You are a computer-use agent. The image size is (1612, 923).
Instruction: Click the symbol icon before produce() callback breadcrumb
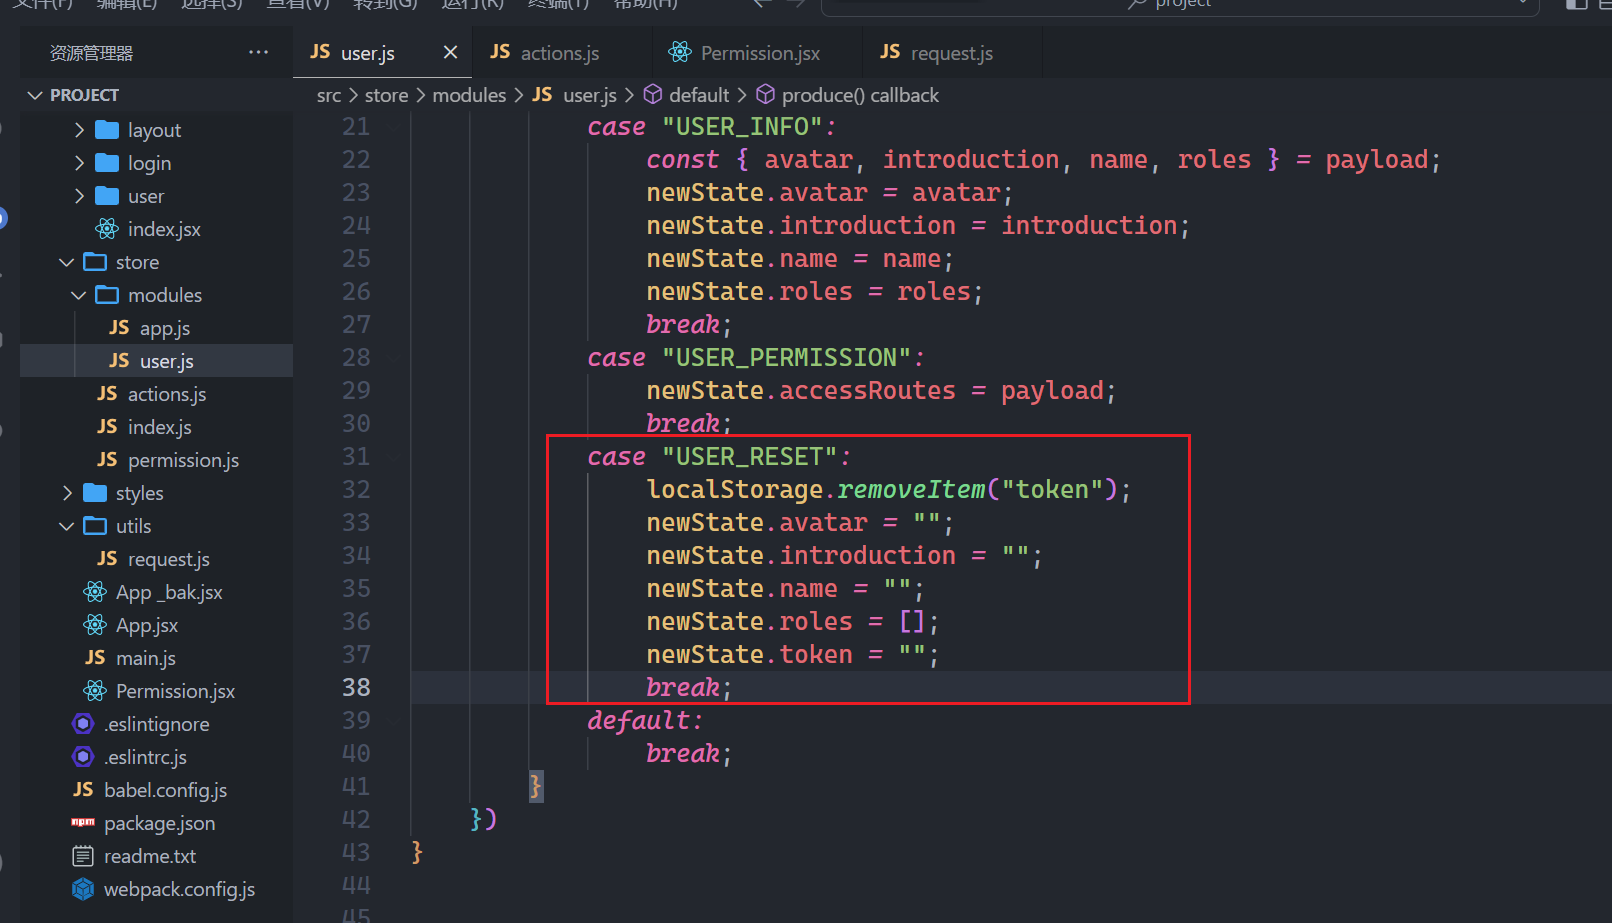[x=765, y=94]
